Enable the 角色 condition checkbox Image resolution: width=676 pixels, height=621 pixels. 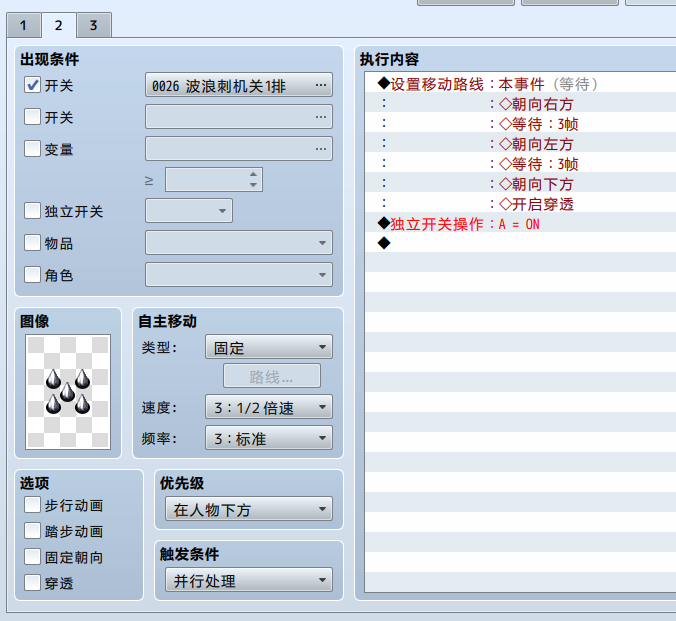coord(32,275)
